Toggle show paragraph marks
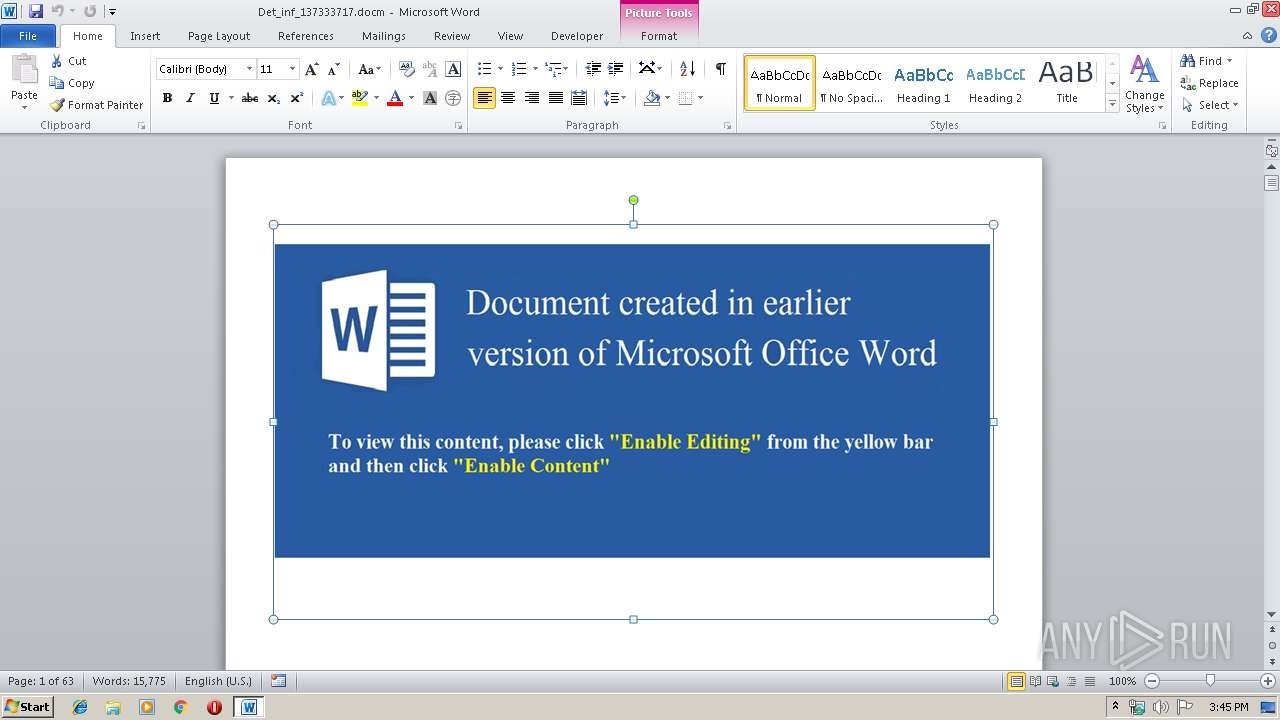 [x=720, y=69]
